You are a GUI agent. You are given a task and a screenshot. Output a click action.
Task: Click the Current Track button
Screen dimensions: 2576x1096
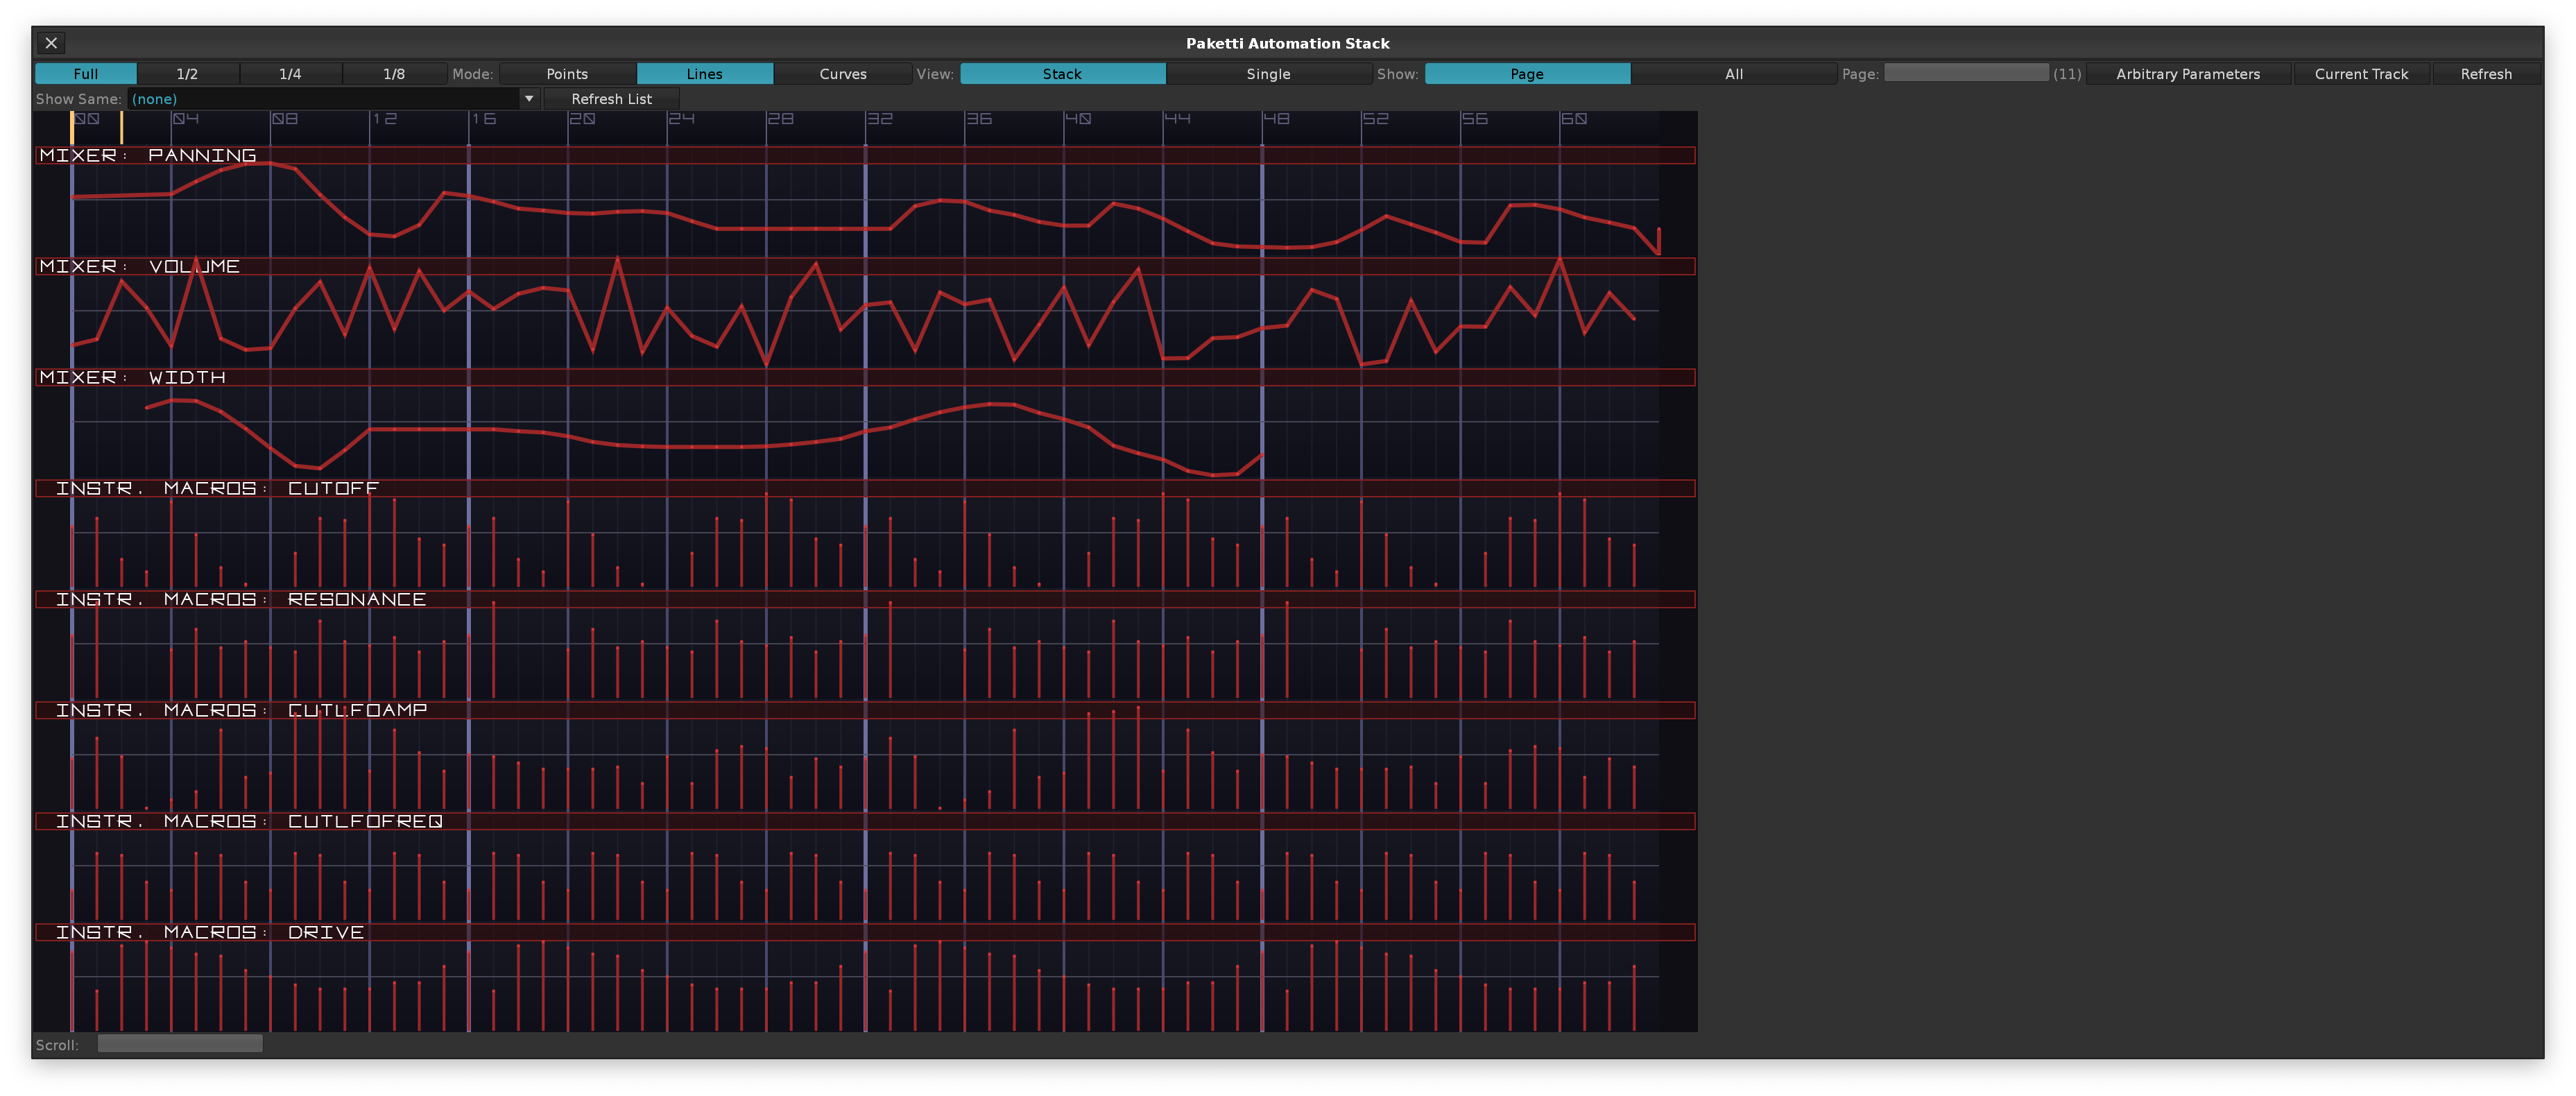(2360, 74)
